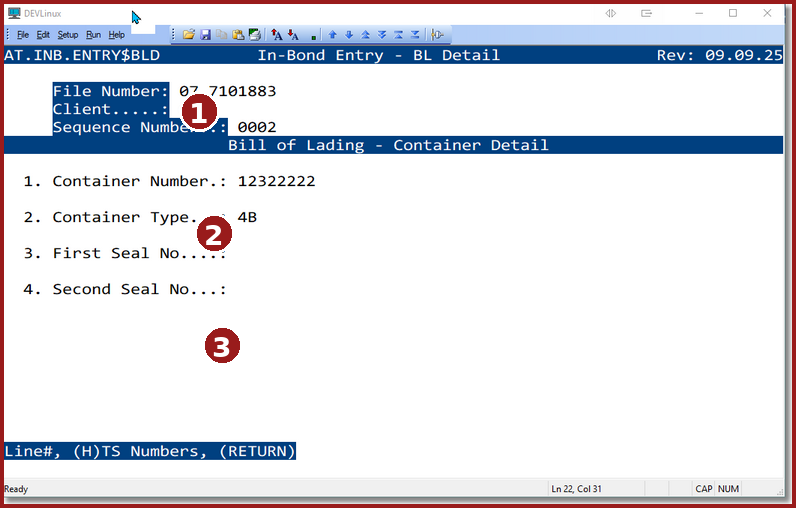The image size is (796, 508).
Task: Increase font size with red up-arrow A
Action: 277,34
